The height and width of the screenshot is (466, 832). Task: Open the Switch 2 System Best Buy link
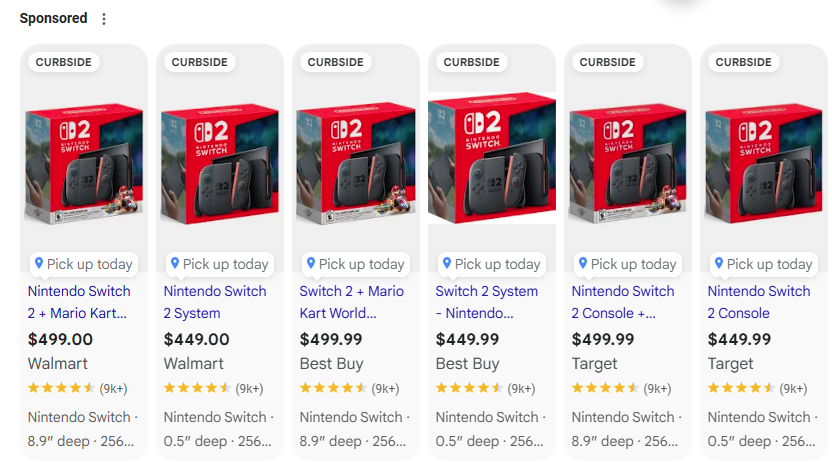[487, 302]
